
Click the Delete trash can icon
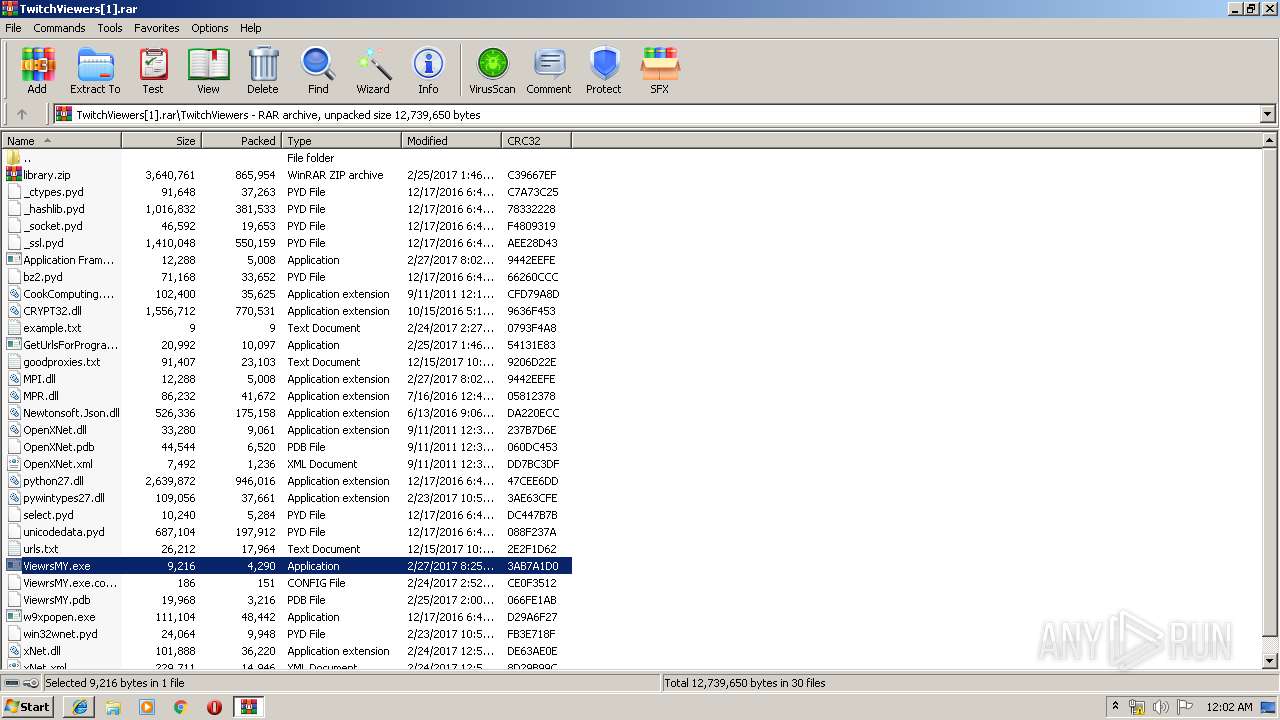pos(263,71)
